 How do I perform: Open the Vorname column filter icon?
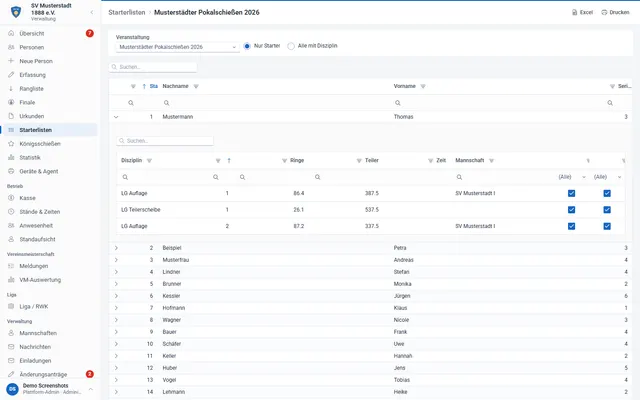coord(423,87)
